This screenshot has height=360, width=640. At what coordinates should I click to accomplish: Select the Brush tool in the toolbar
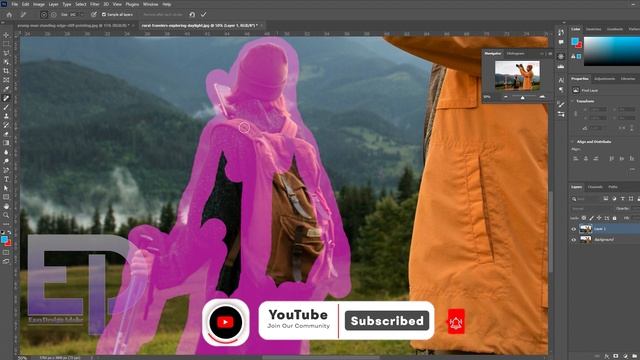pyautogui.click(x=6, y=107)
